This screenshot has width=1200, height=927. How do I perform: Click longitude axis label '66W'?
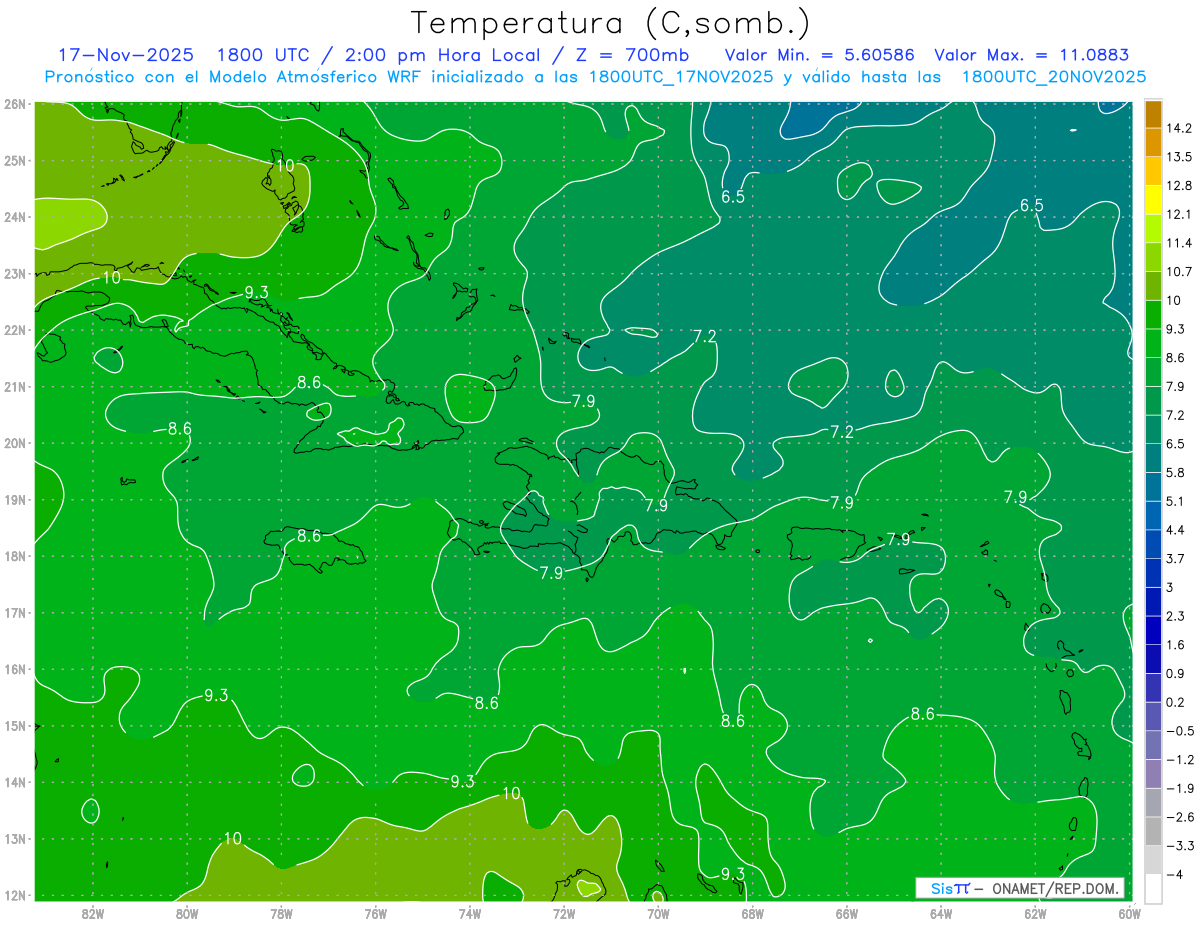click(x=847, y=913)
